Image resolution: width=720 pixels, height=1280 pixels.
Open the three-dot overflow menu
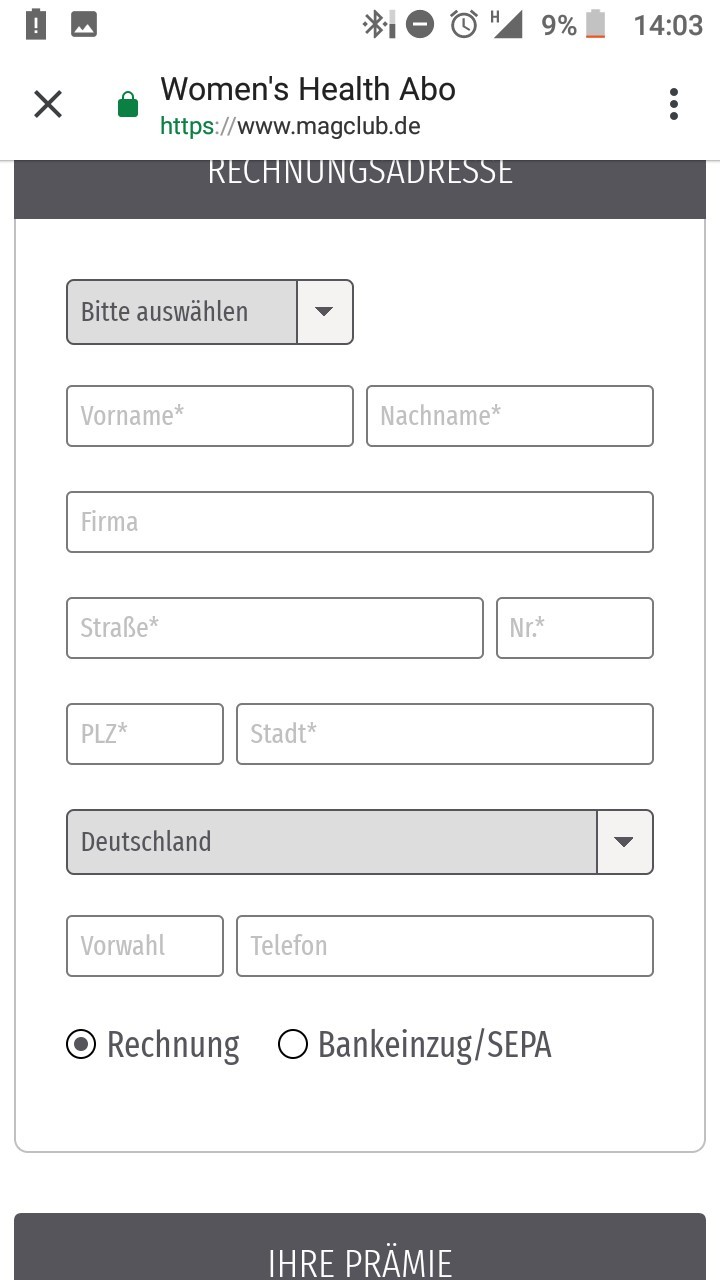(674, 104)
